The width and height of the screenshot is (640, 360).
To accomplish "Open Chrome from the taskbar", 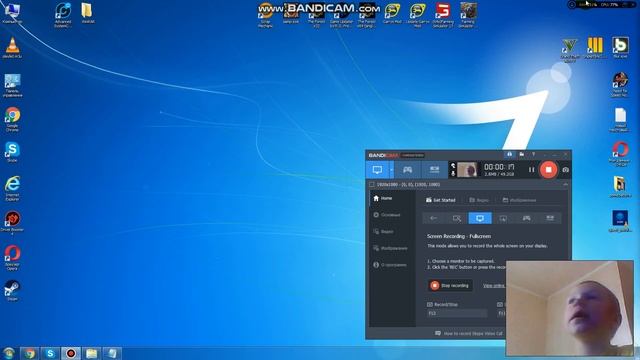I will [29, 353].
